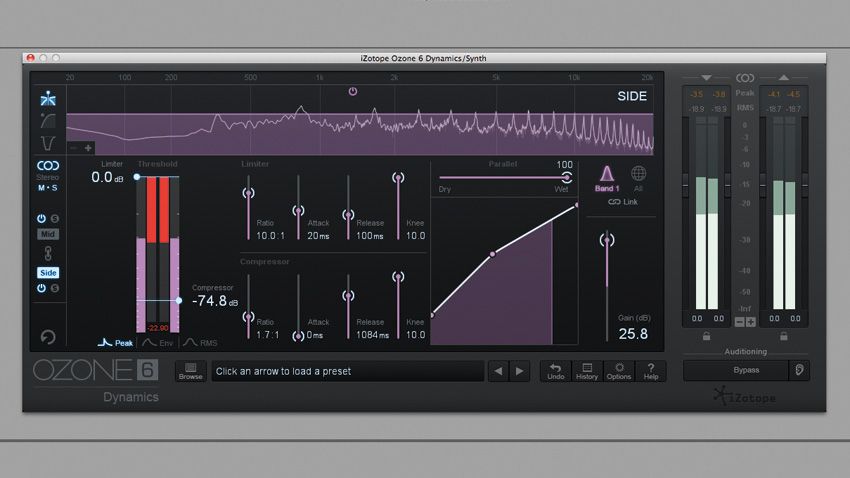Image resolution: width=850 pixels, height=478 pixels.
Task: Solo the Side channel
Action: (x=55, y=288)
